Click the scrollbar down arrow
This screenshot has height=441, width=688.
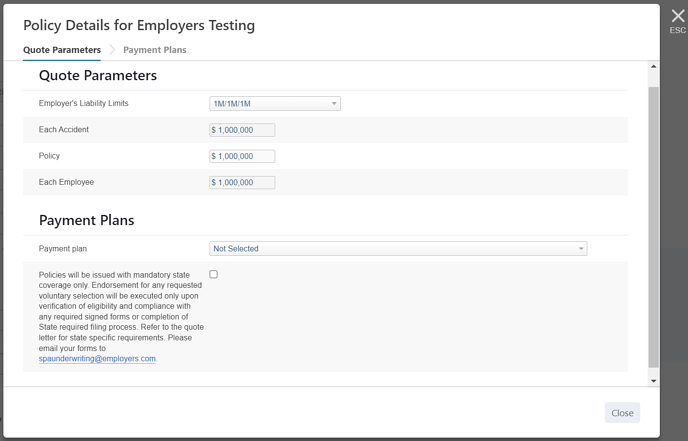coord(653,381)
